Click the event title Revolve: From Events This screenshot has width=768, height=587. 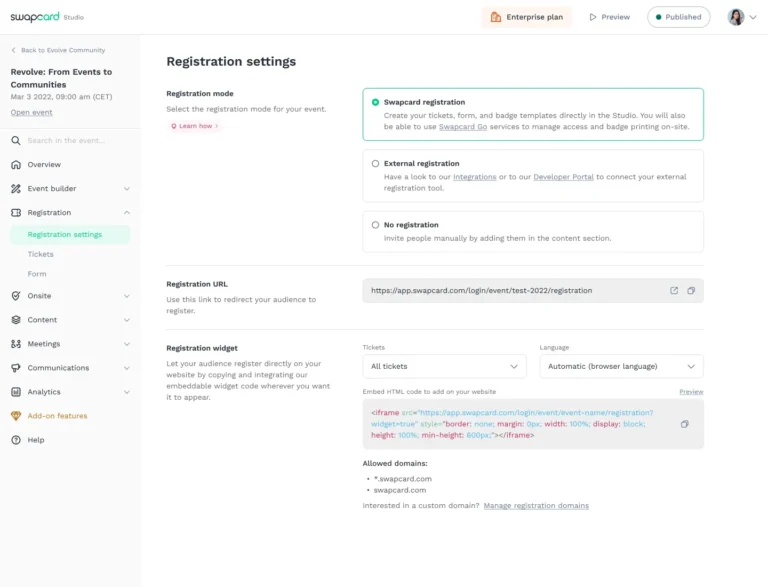point(61,78)
